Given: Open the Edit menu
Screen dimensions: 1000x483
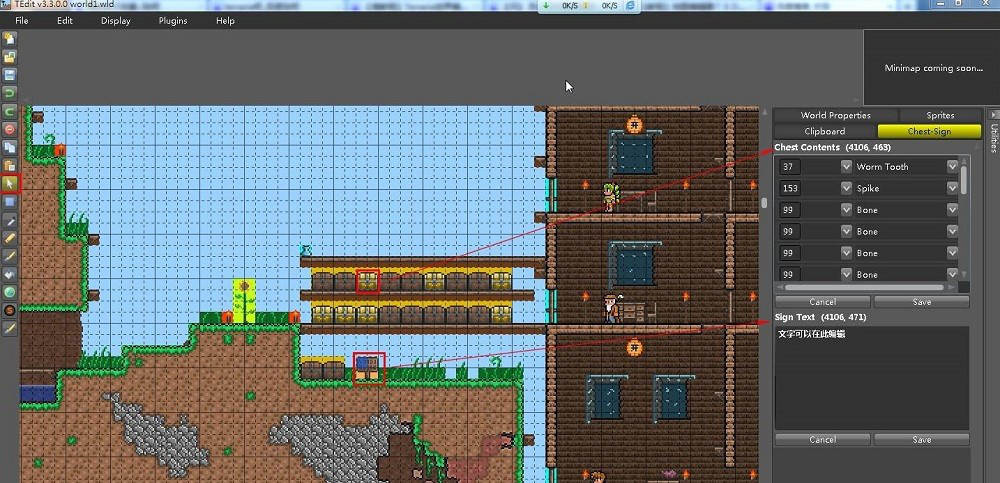Looking at the screenshot, I should point(65,20).
